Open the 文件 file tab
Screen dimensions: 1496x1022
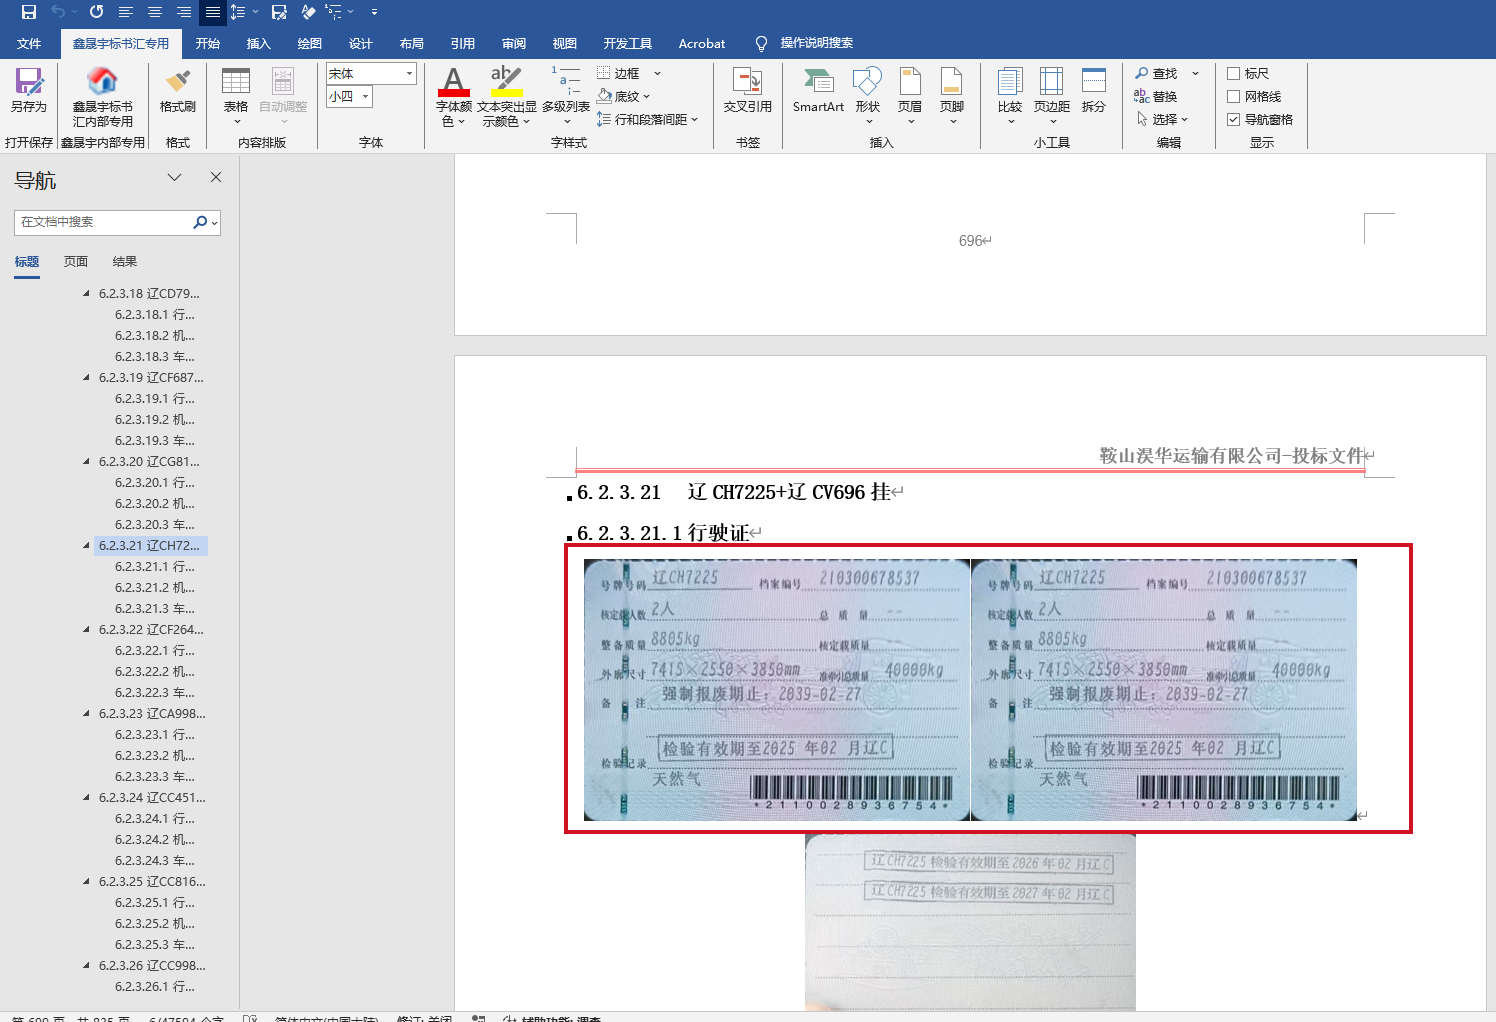point(29,43)
